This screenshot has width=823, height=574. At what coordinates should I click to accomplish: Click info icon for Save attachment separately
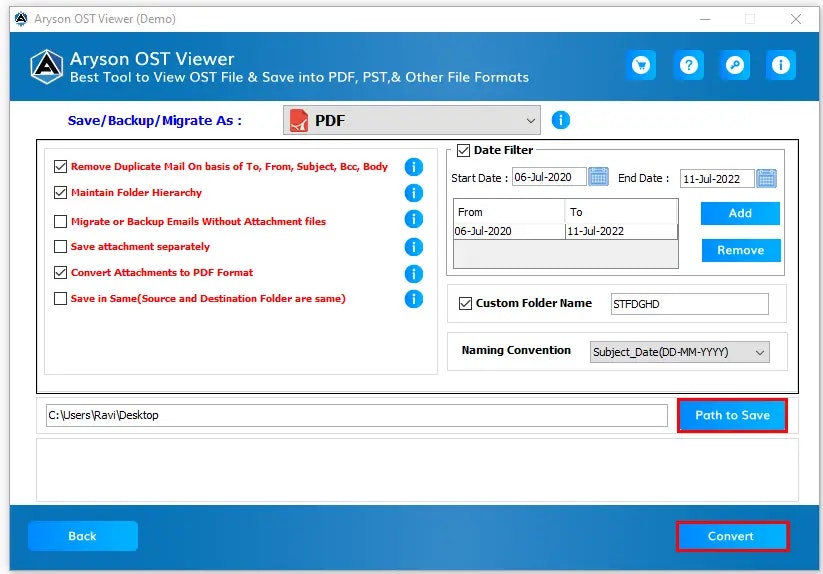pyautogui.click(x=414, y=247)
